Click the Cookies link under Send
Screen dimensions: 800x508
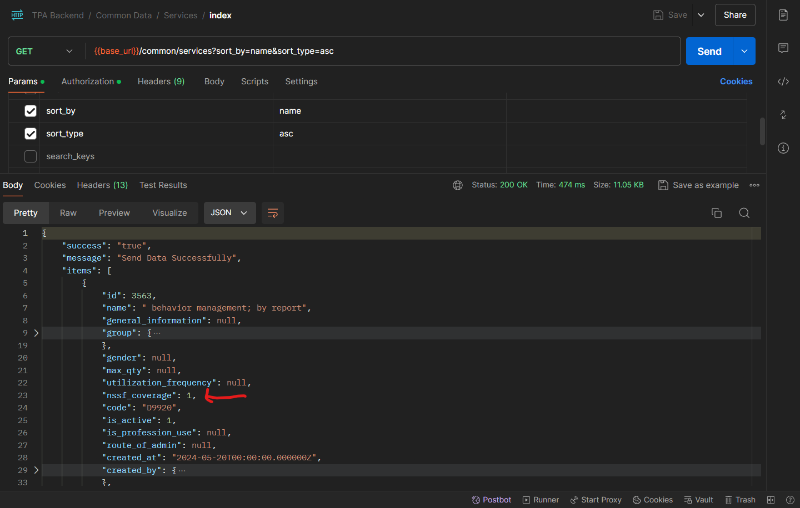tap(736, 81)
